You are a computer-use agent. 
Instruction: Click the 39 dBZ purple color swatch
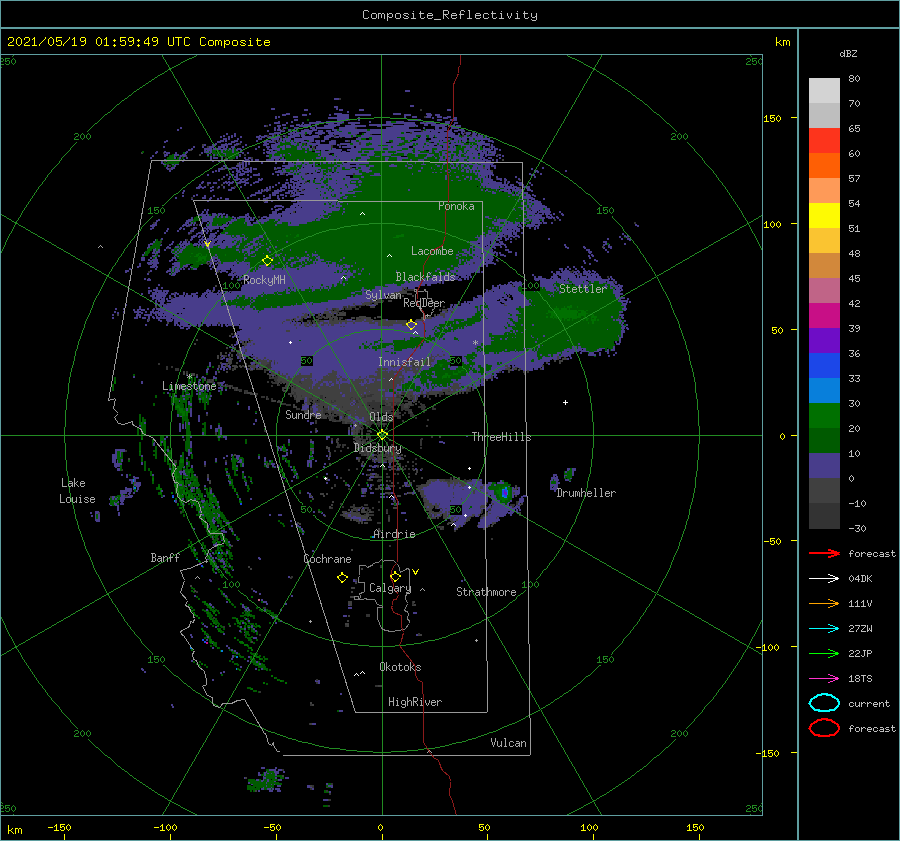click(824, 340)
